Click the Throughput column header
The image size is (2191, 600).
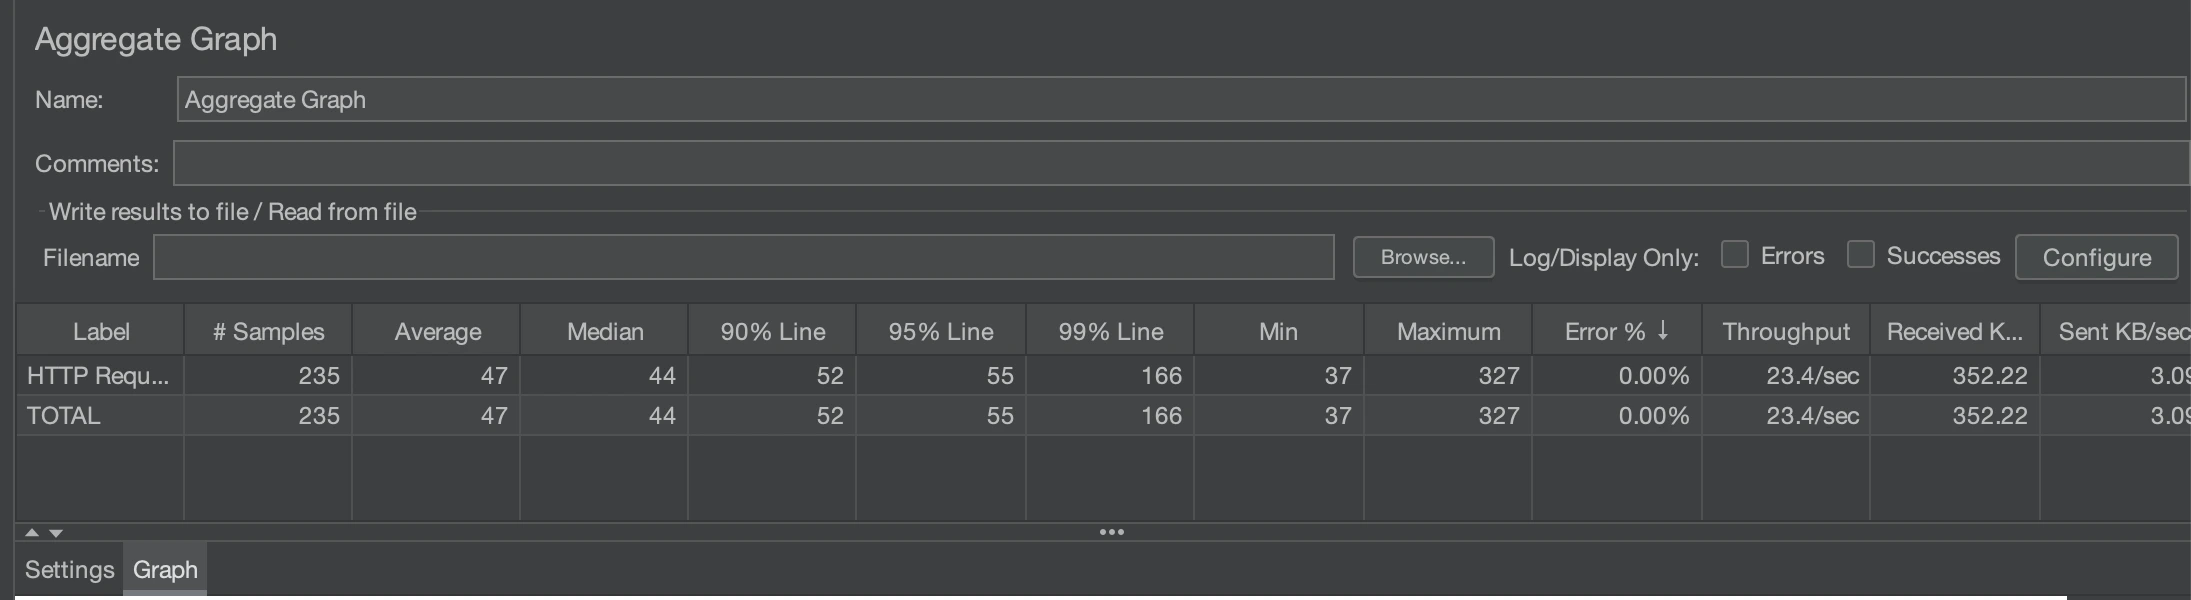1785,332
